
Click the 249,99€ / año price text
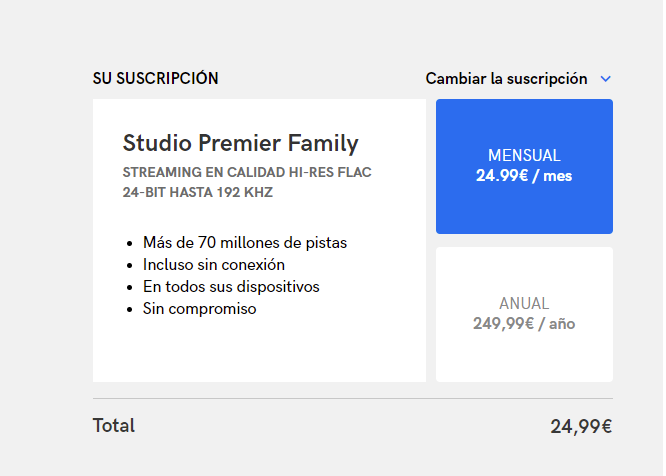(524, 324)
